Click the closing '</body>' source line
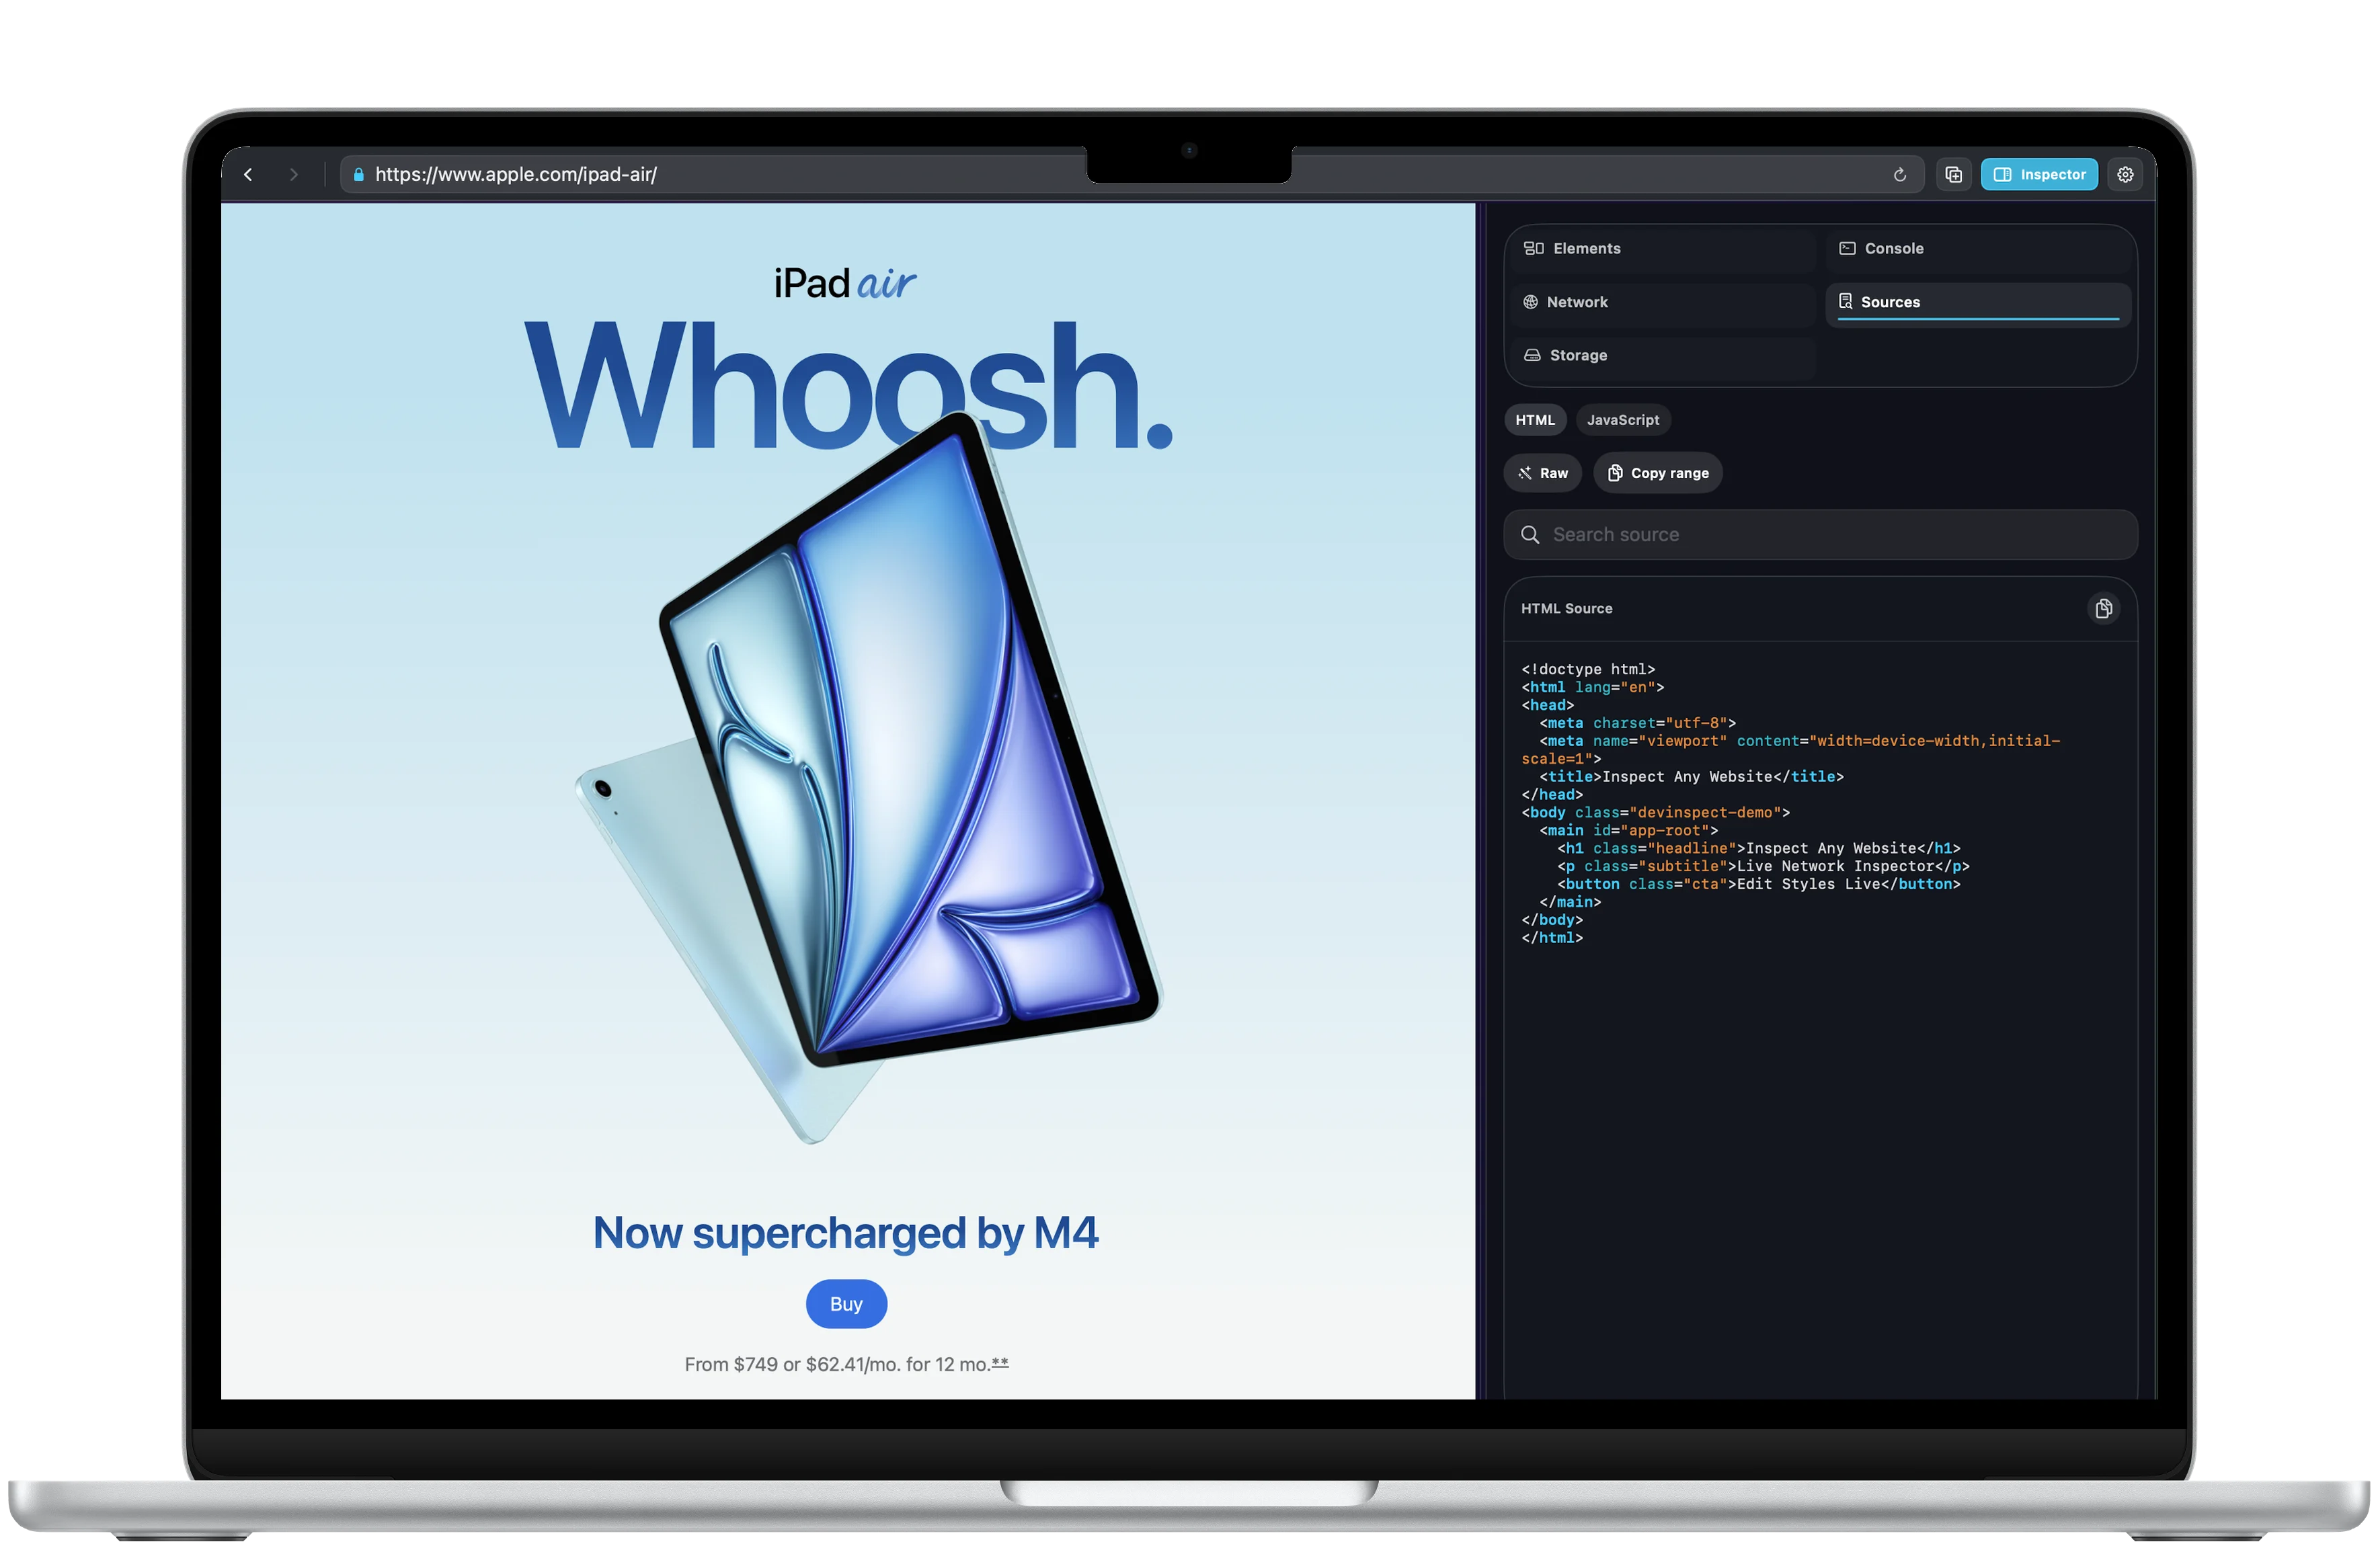Viewport: 2380px width, 1546px height. 1552,921
